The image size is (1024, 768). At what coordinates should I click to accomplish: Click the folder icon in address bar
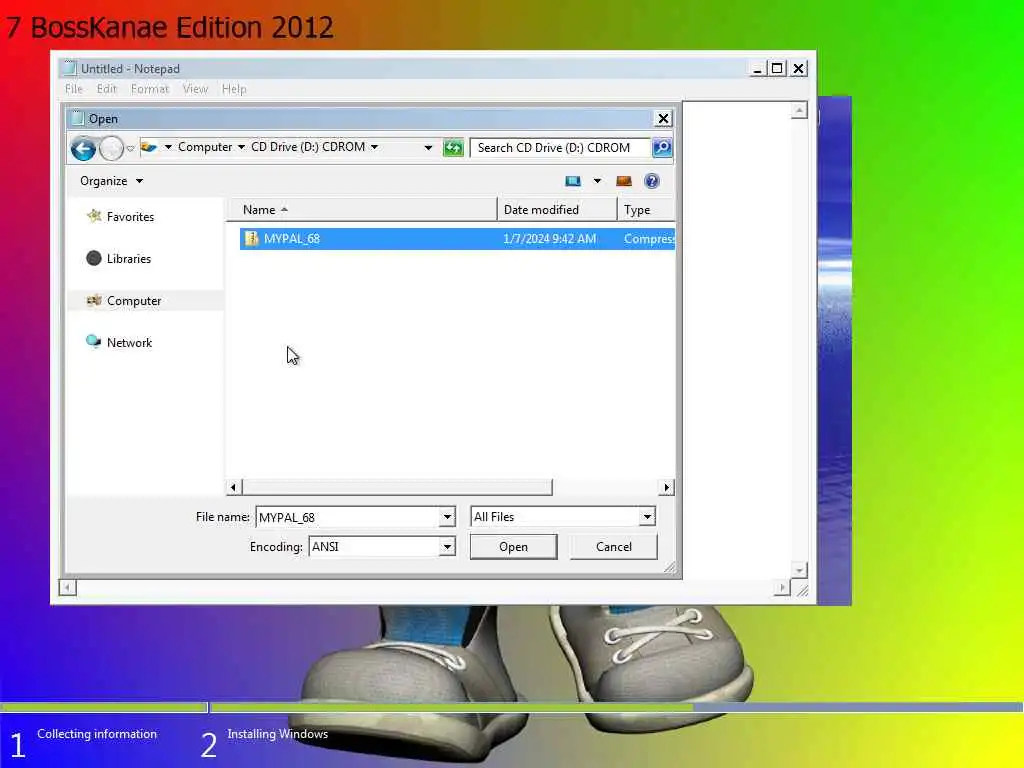[x=149, y=147]
